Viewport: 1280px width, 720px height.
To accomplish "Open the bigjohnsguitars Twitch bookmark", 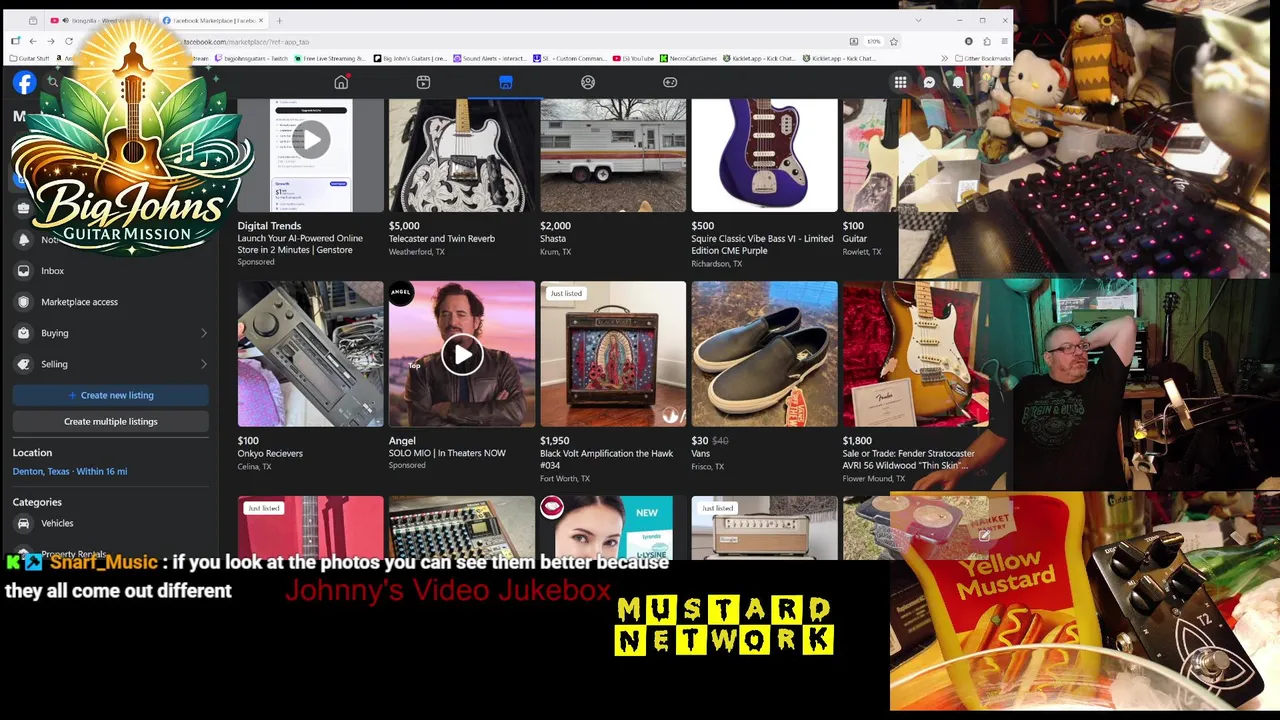I will coord(252,58).
